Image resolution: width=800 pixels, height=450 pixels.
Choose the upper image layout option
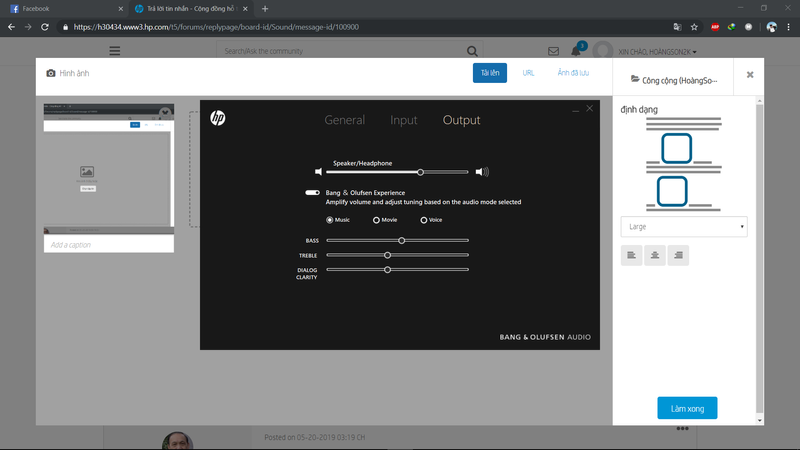pos(677,148)
